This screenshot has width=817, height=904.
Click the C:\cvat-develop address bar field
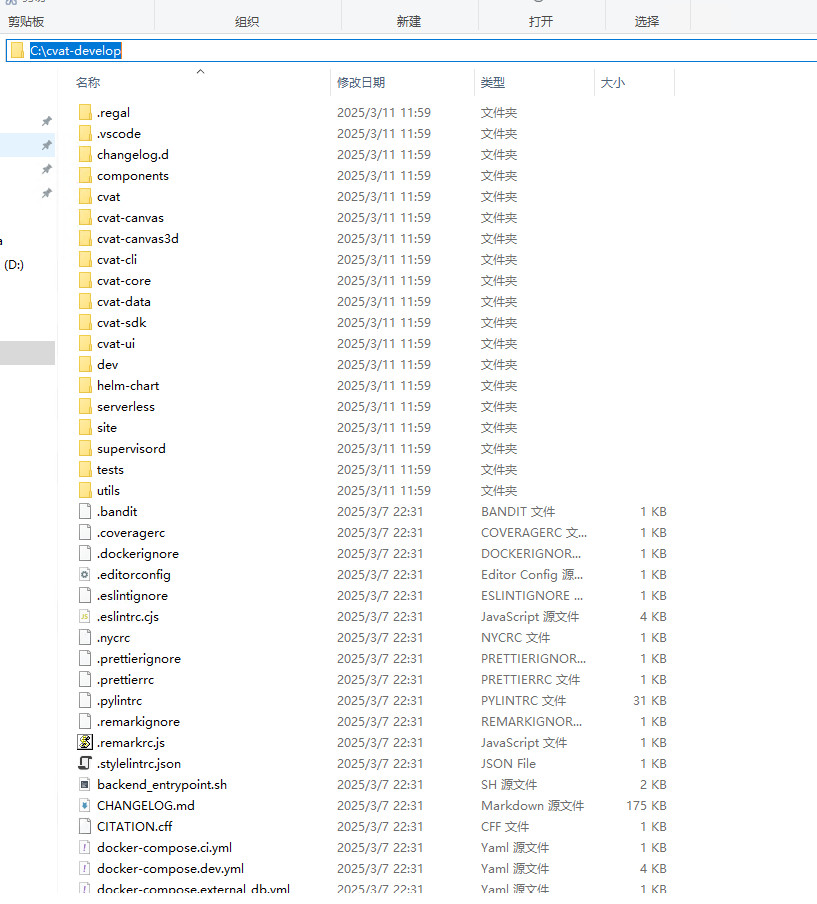tap(412, 50)
